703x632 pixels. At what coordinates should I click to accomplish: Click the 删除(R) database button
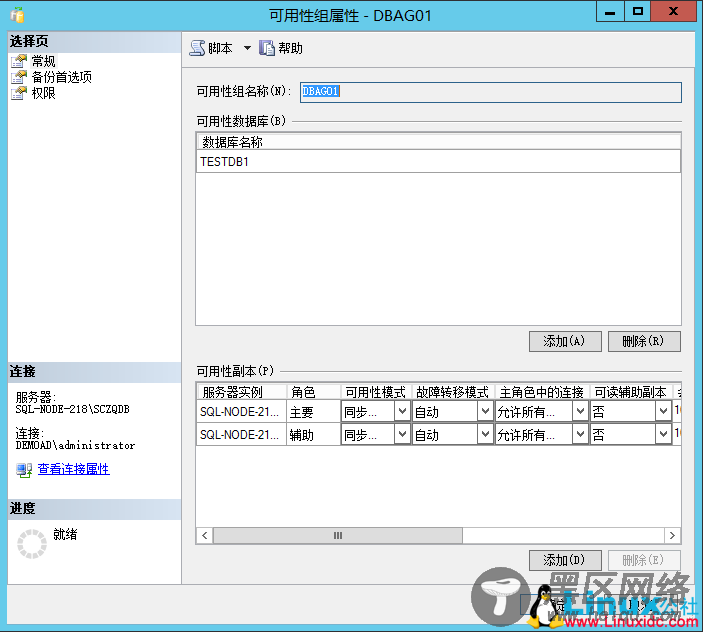coord(644,342)
